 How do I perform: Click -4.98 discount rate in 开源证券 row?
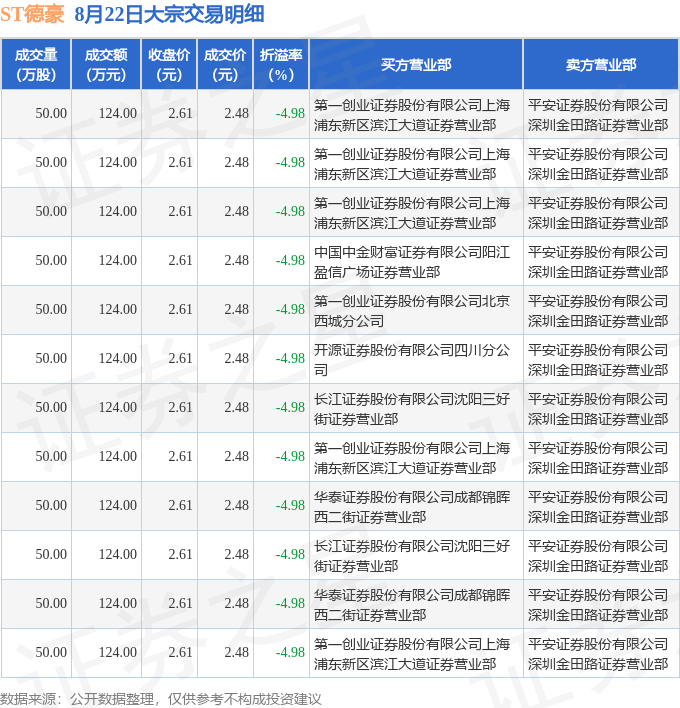(x=290, y=359)
